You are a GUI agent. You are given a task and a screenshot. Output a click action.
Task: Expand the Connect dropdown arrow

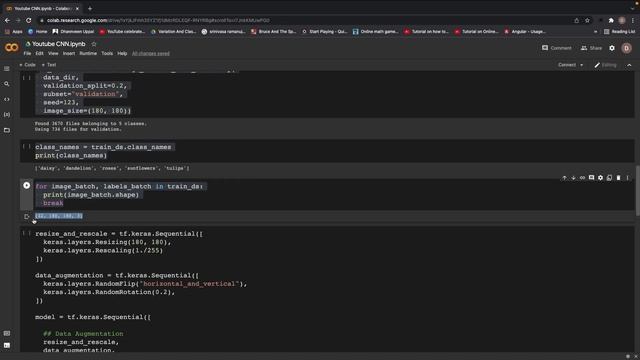(x=582, y=65)
